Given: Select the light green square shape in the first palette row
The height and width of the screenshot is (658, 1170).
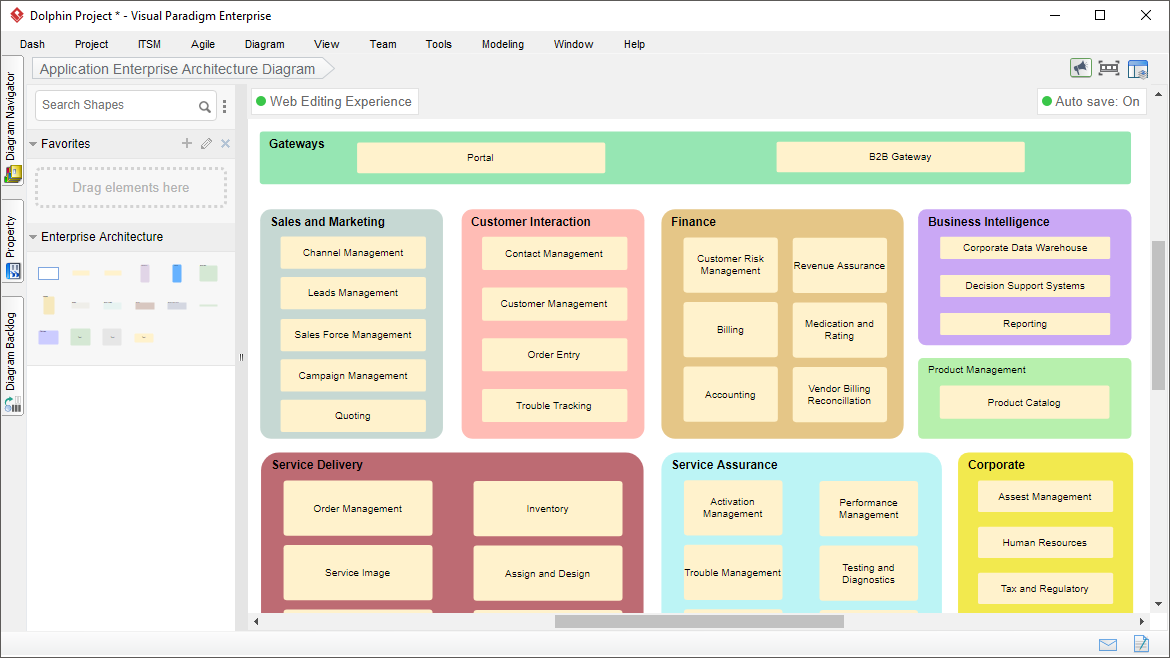Looking at the screenshot, I should (x=209, y=274).
